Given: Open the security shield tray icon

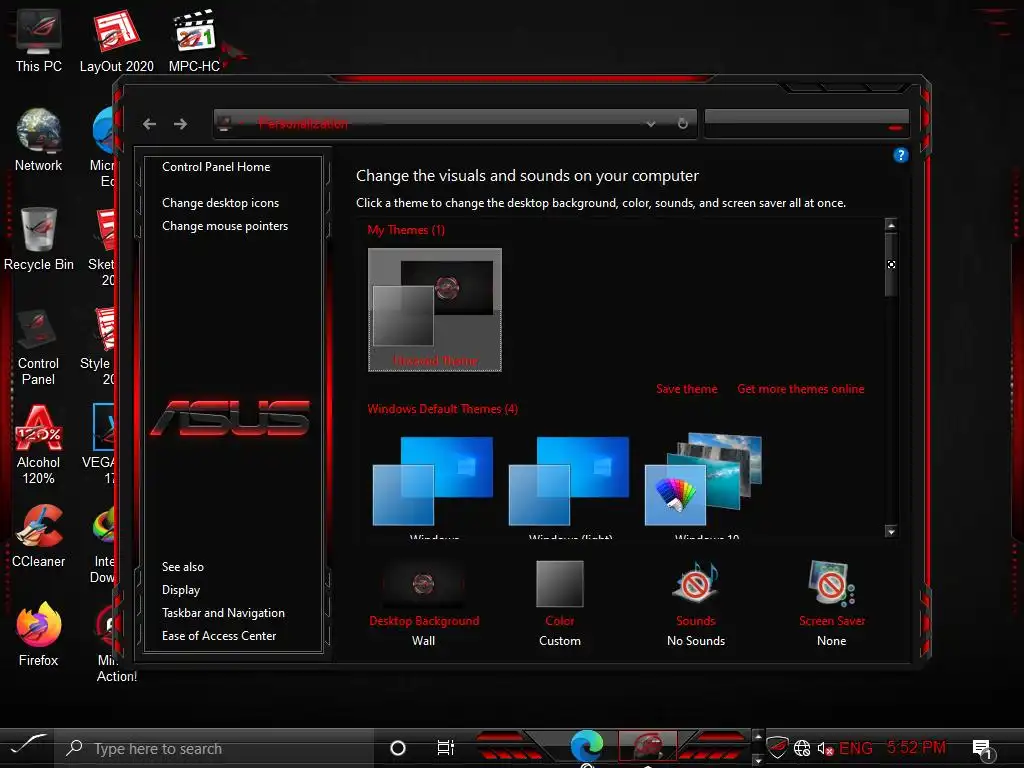Looking at the screenshot, I should [x=777, y=748].
